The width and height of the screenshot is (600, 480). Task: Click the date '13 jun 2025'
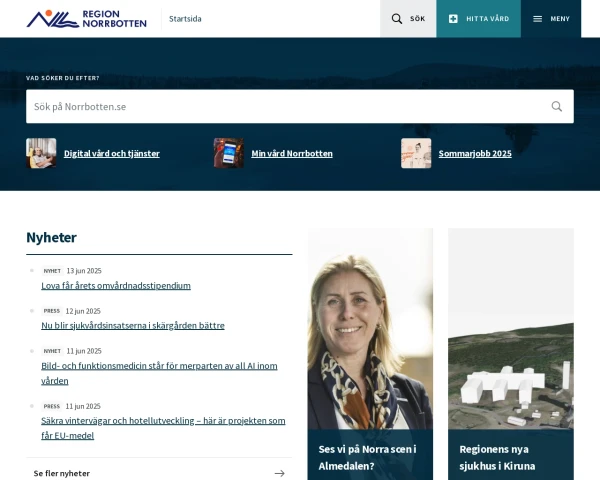(x=84, y=271)
